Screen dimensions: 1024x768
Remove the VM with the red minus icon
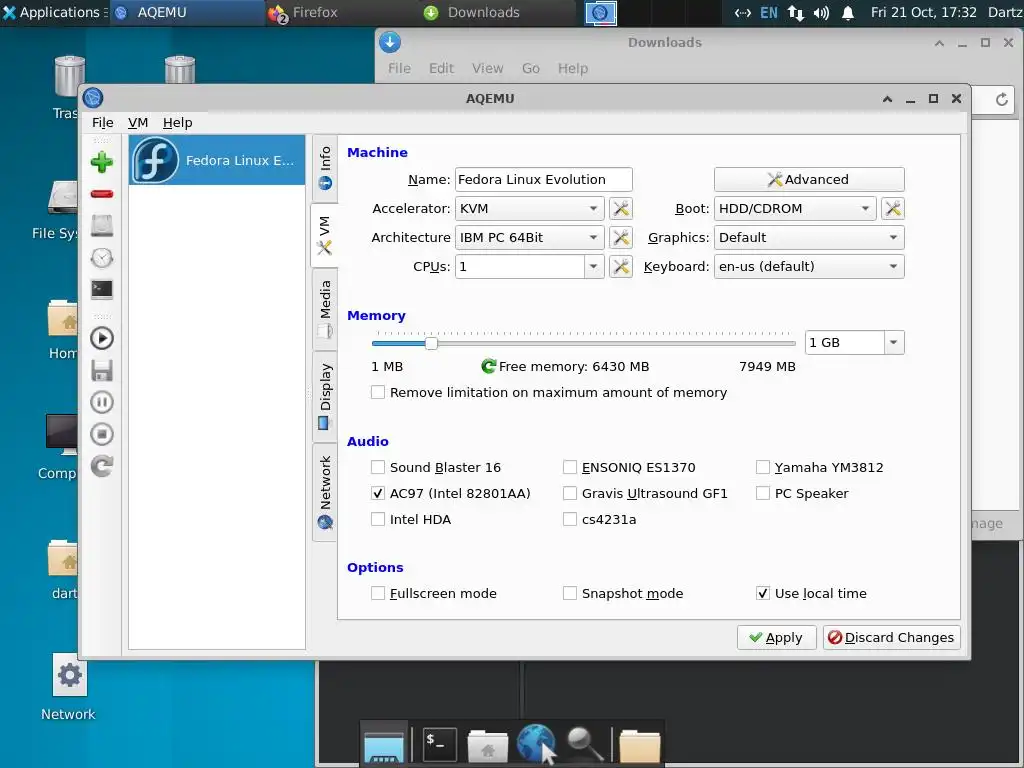tap(101, 194)
